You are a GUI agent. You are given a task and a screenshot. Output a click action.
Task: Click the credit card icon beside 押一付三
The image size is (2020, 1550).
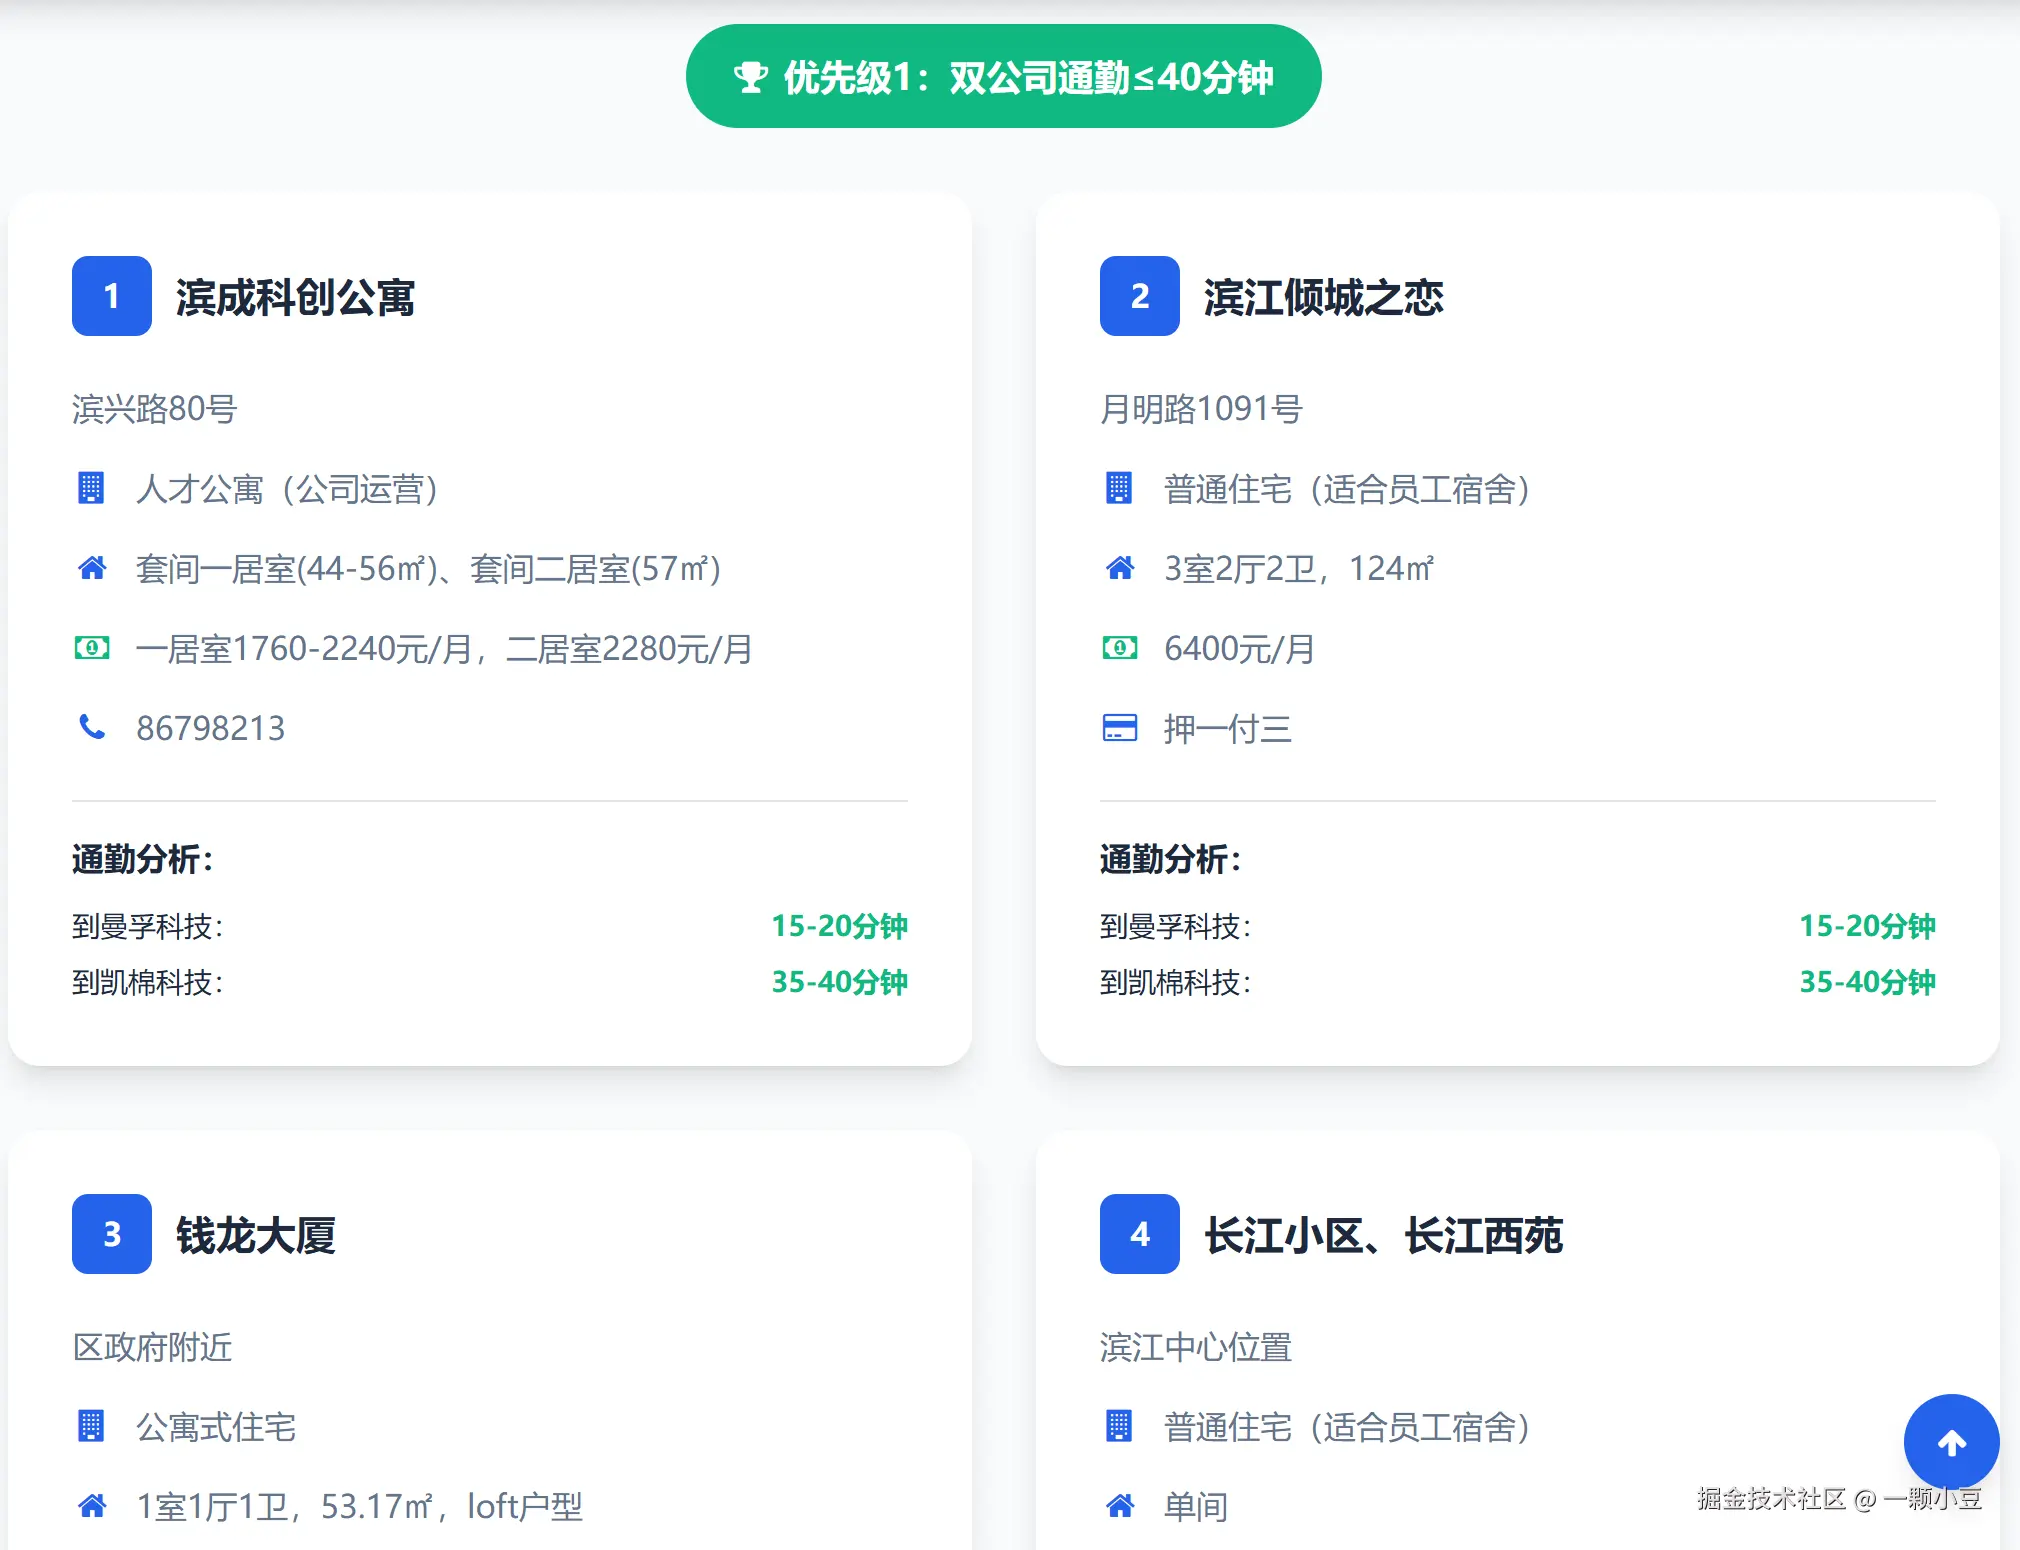(x=1119, y=727)
